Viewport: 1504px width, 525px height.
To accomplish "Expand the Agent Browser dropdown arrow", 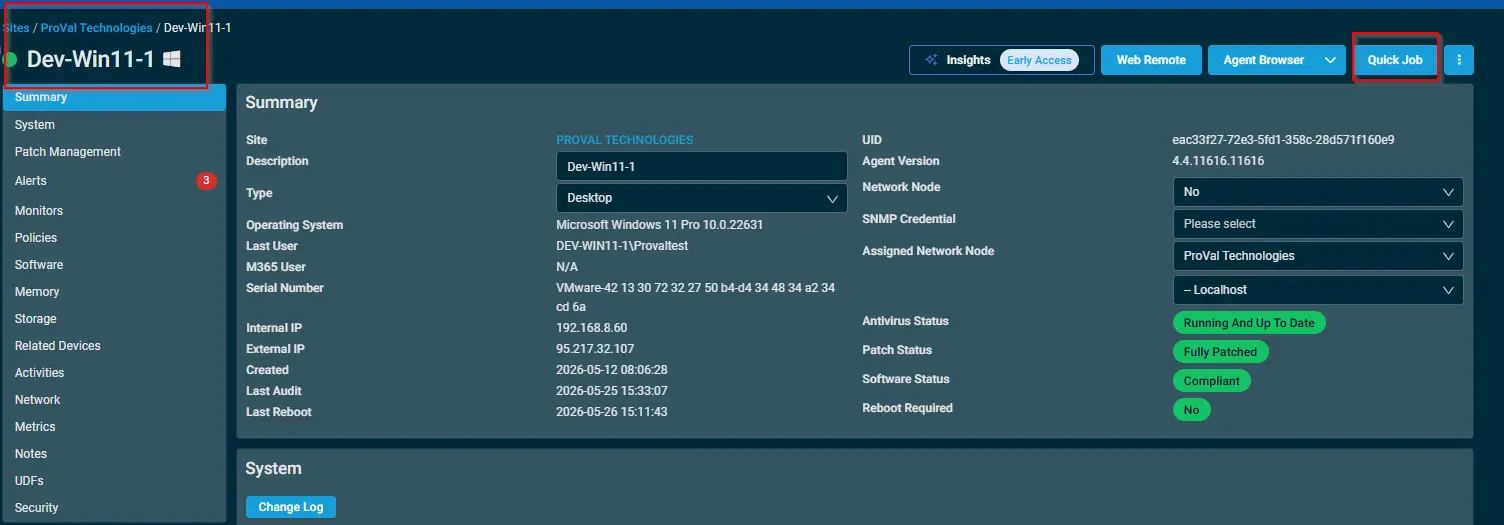I will (x=1330, y=60).
